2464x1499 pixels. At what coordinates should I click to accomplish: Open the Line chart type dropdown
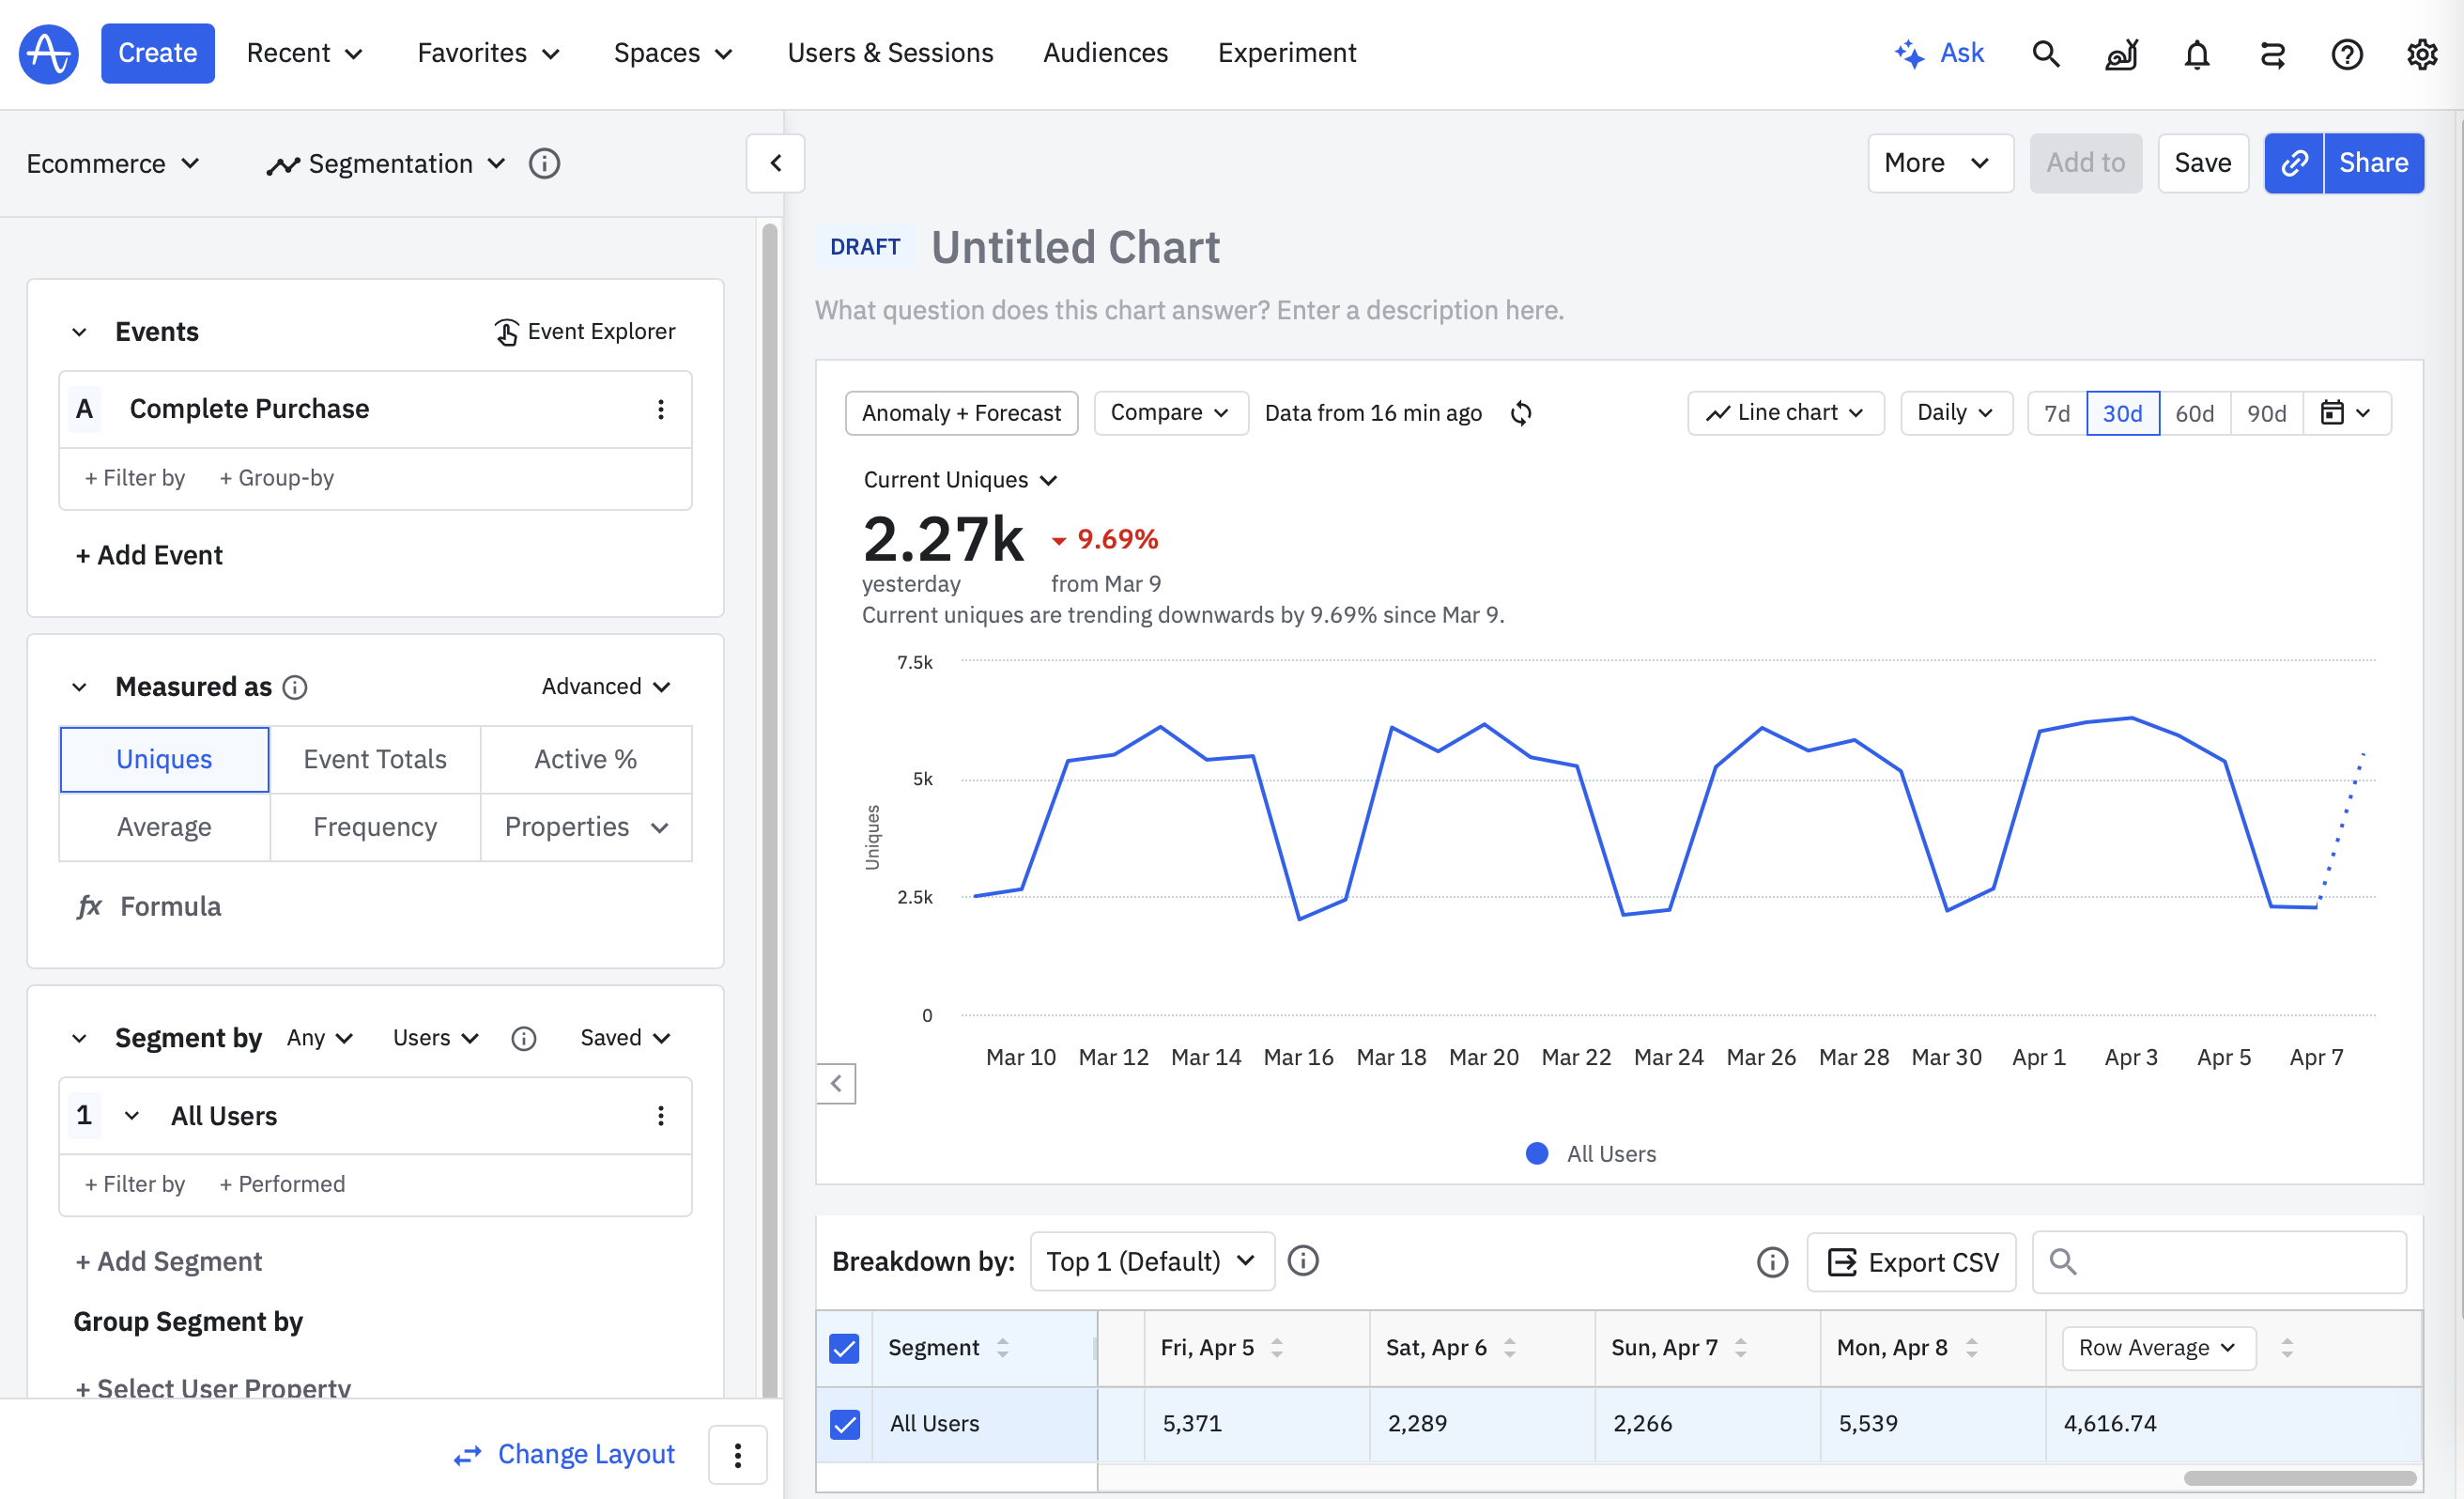(x=1785, y=413)
